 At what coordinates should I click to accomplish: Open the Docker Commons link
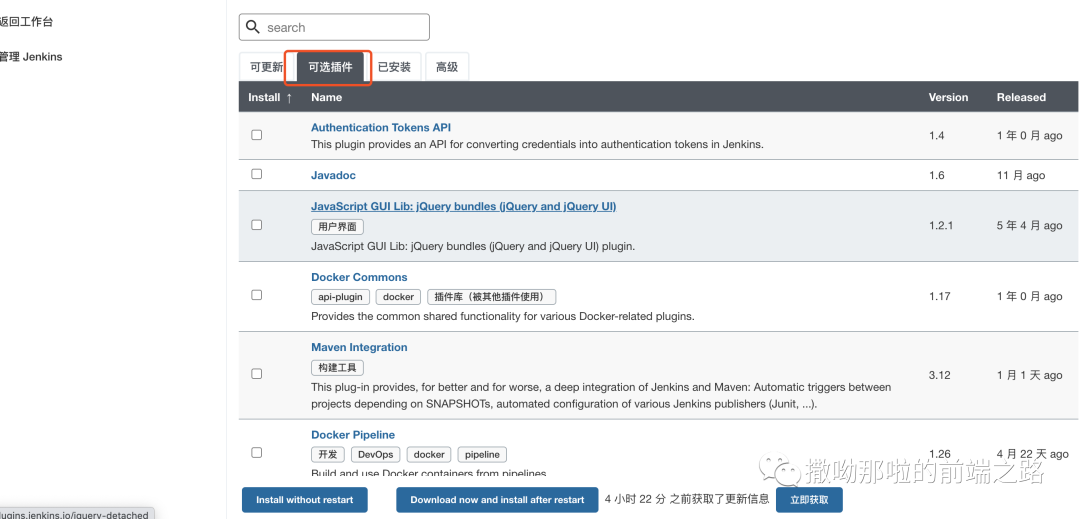359,277
